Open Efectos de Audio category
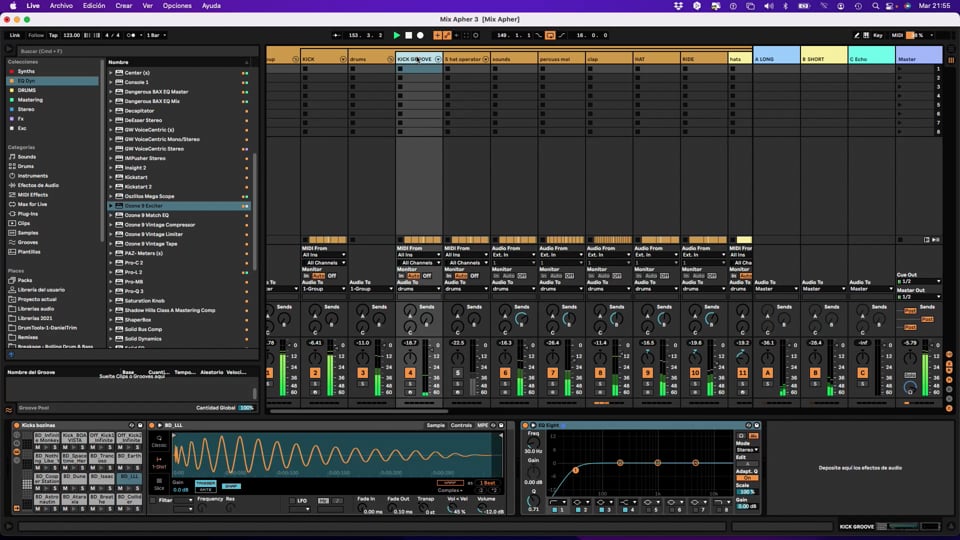Image resolution: width=960 pixels, height=540 pixels. [38, 185]
